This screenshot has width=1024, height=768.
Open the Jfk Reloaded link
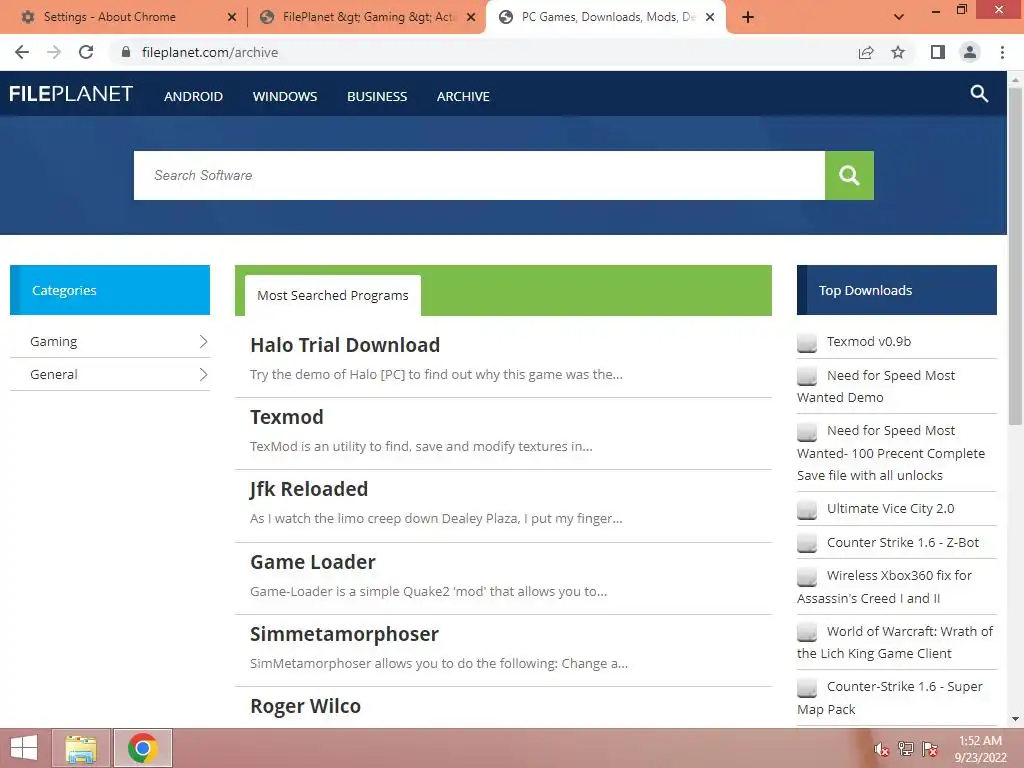click(309, 489)
